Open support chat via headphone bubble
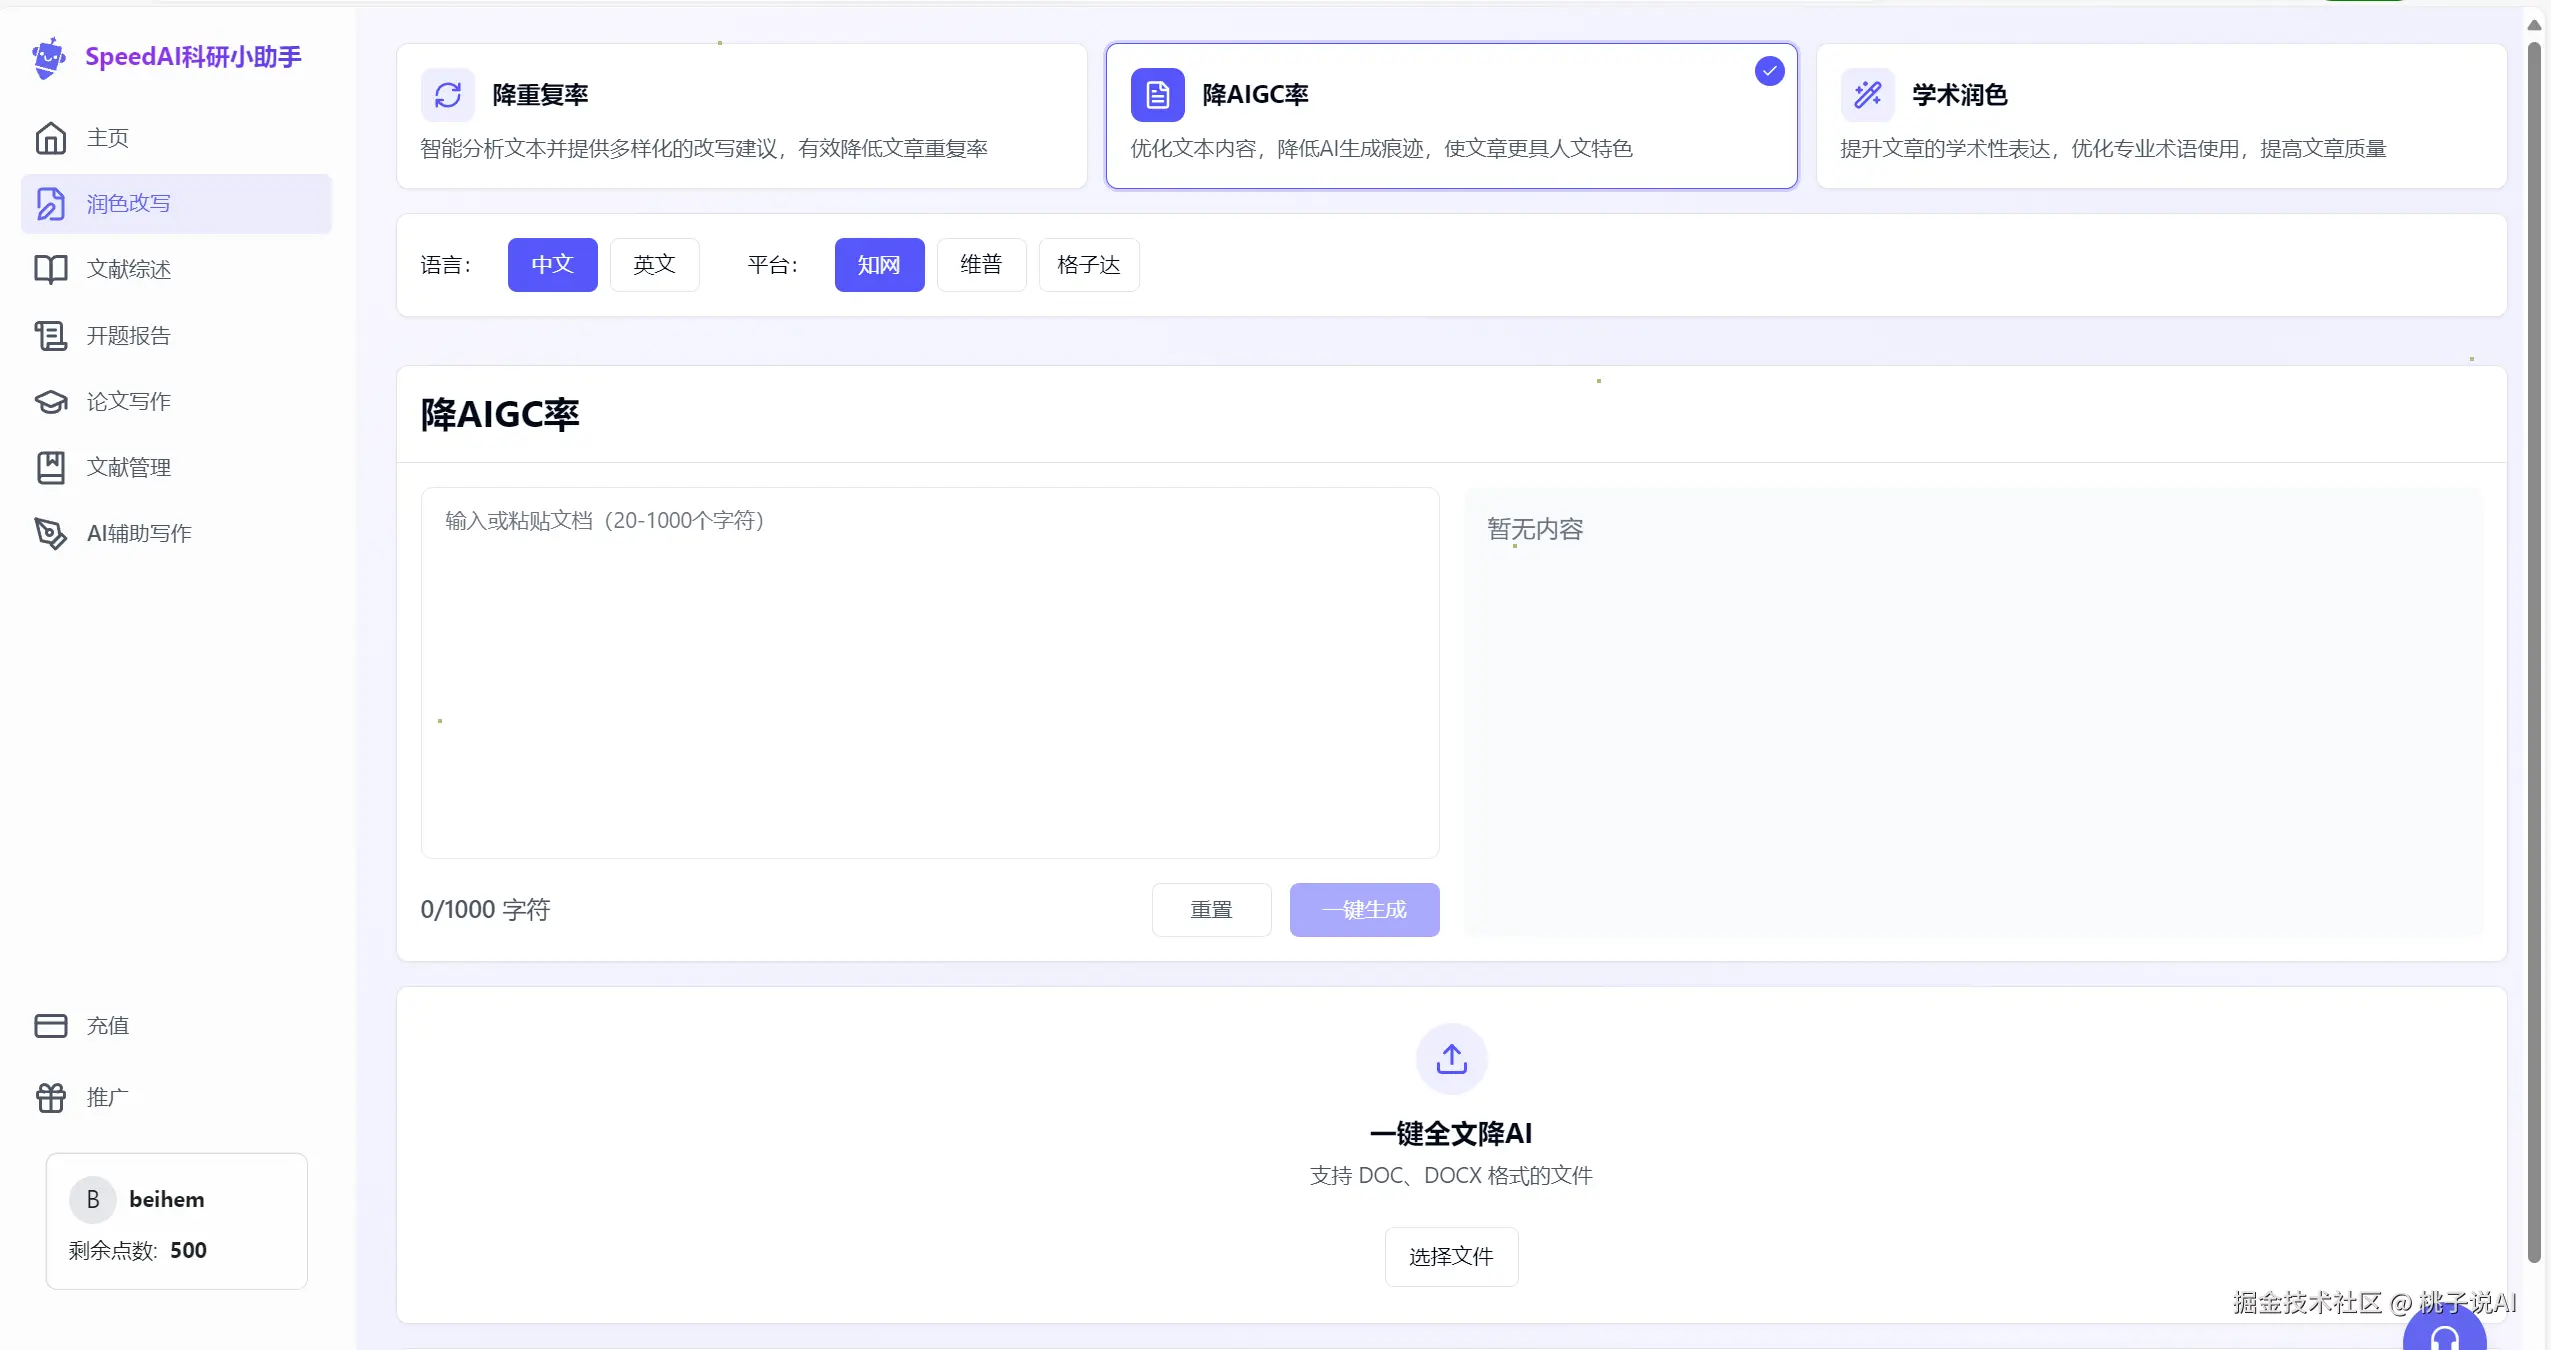This screenshot has height=1350, width=2551. 2444,1334
